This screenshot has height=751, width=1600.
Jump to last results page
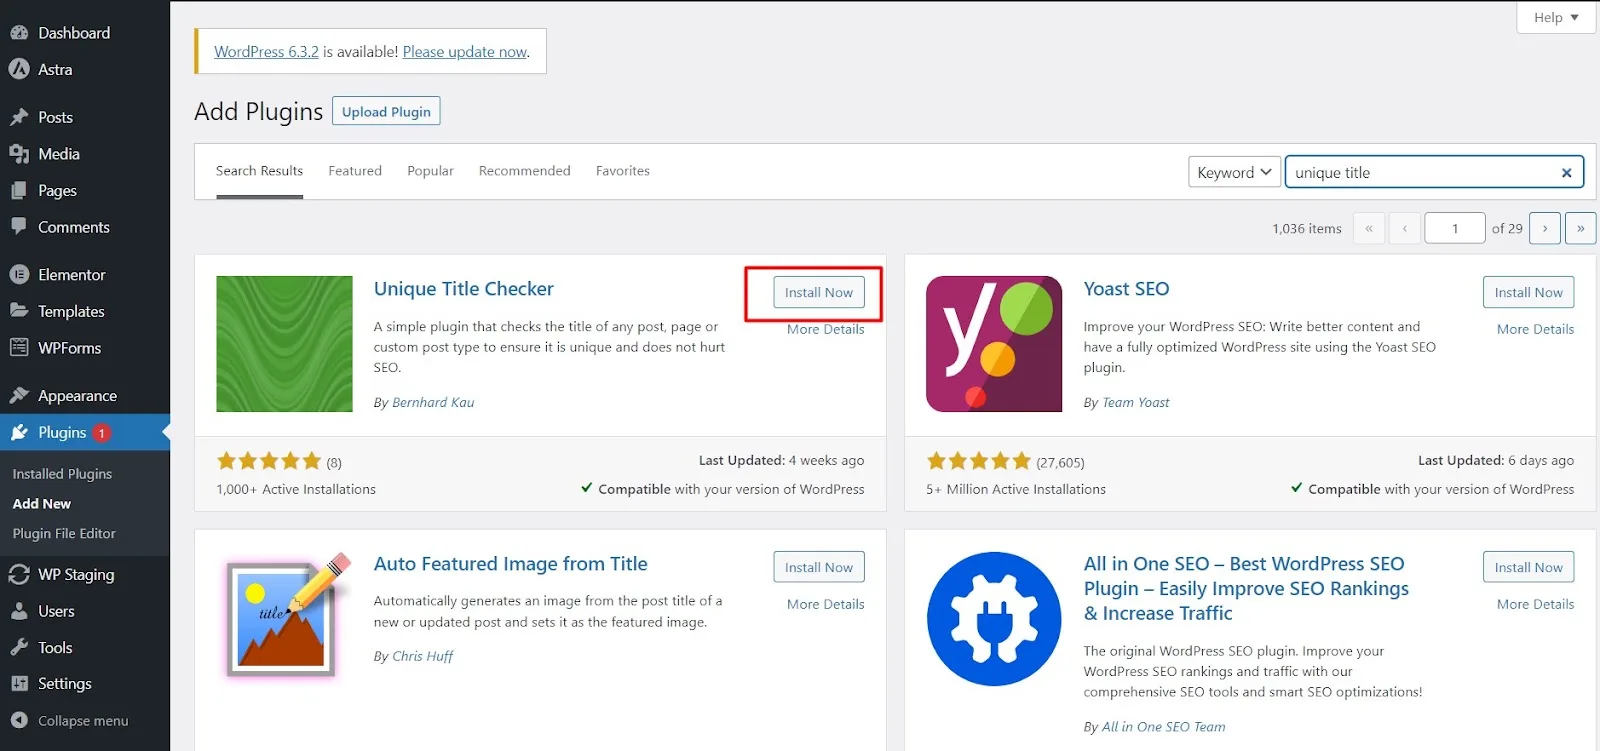[1580, 228]
